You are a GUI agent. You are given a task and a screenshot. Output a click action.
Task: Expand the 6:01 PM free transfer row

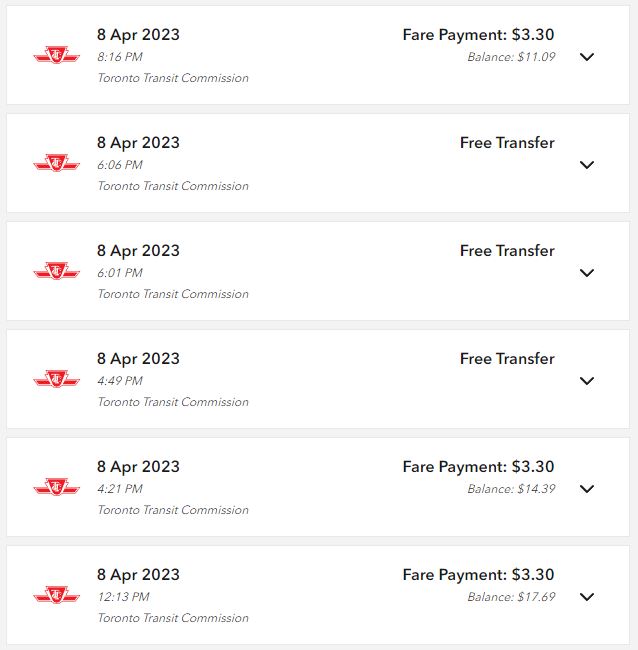(587, 273)
